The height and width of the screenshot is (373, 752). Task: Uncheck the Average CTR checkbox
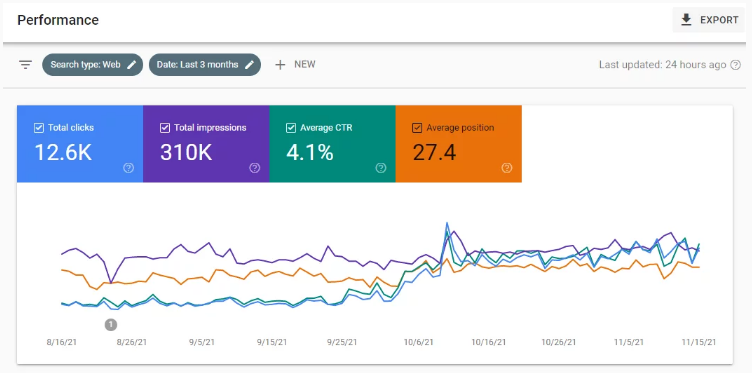pos(291,128)
